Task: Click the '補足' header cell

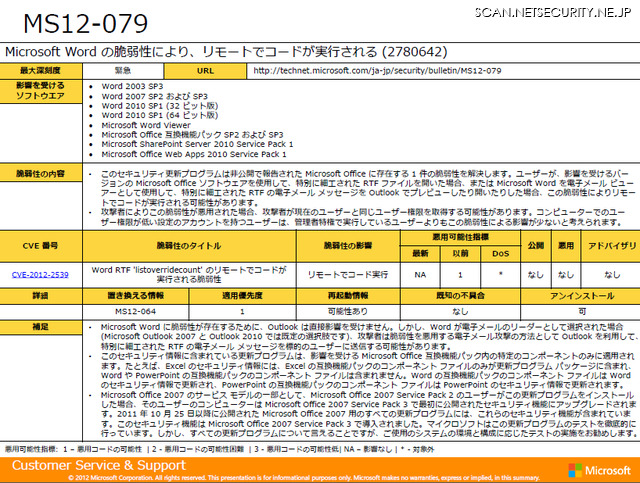Action: click(41, 327)
